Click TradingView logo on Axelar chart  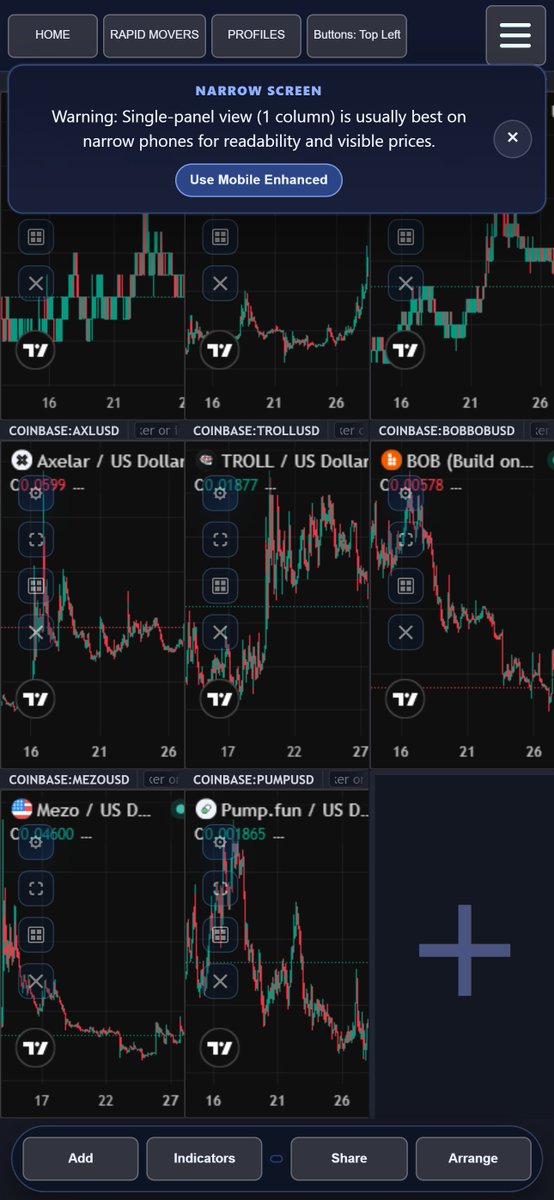click(x=36, y=699)
